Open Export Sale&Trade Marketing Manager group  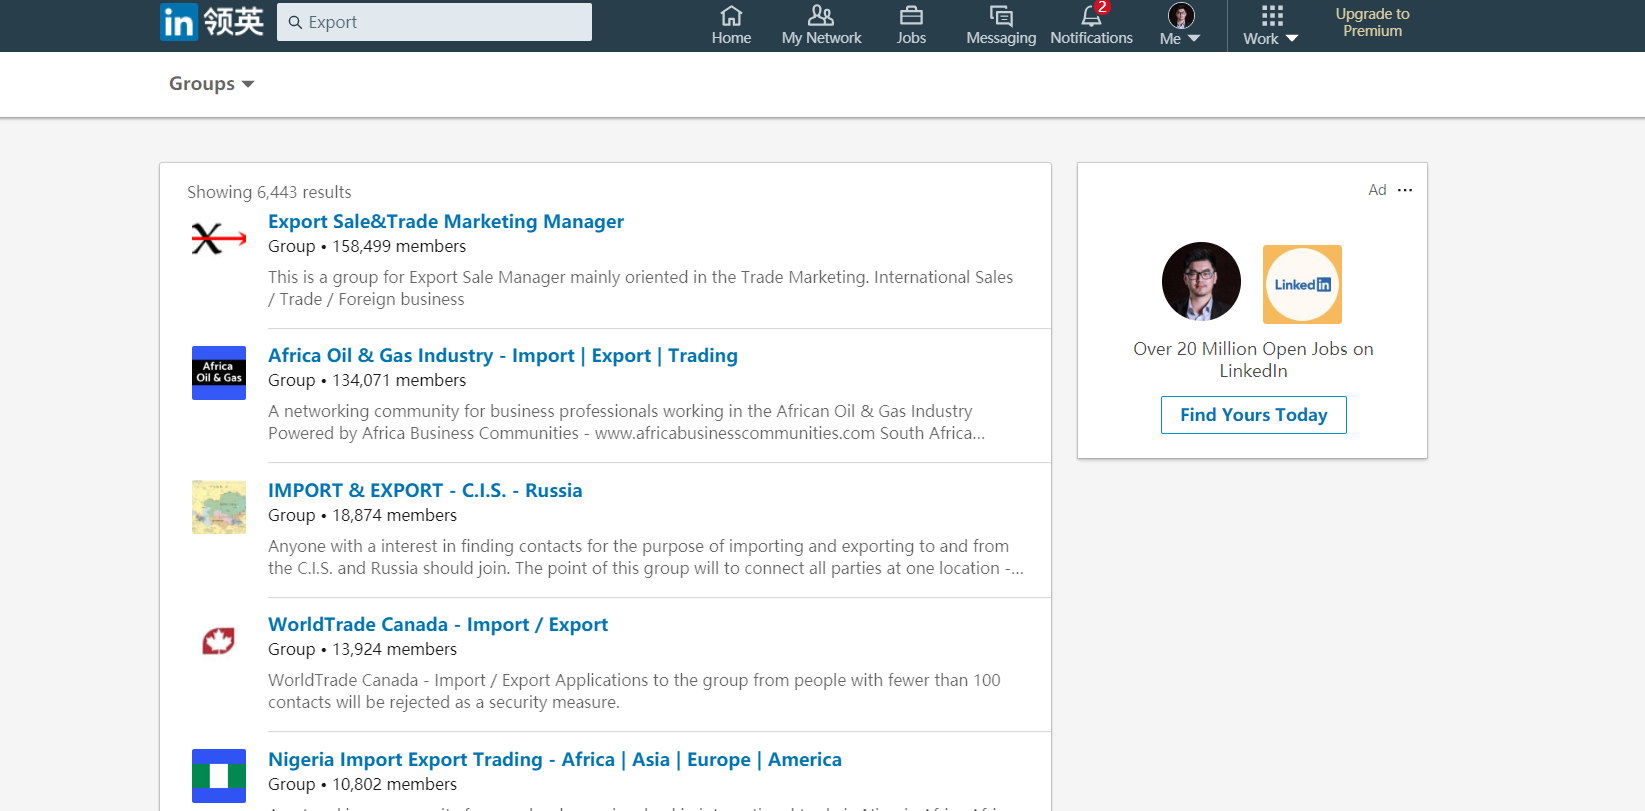tap(446, 221)
